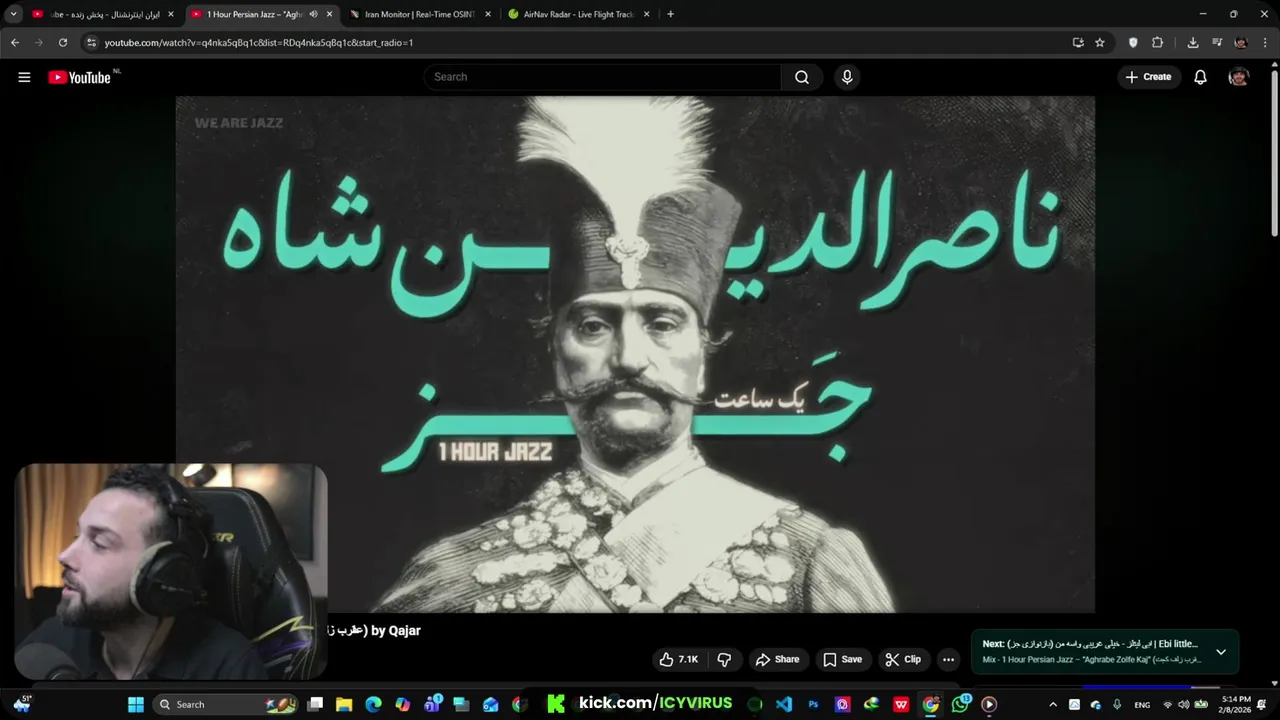Open a new browser tab with plus
1280x720 pixels.
[670, 14]
